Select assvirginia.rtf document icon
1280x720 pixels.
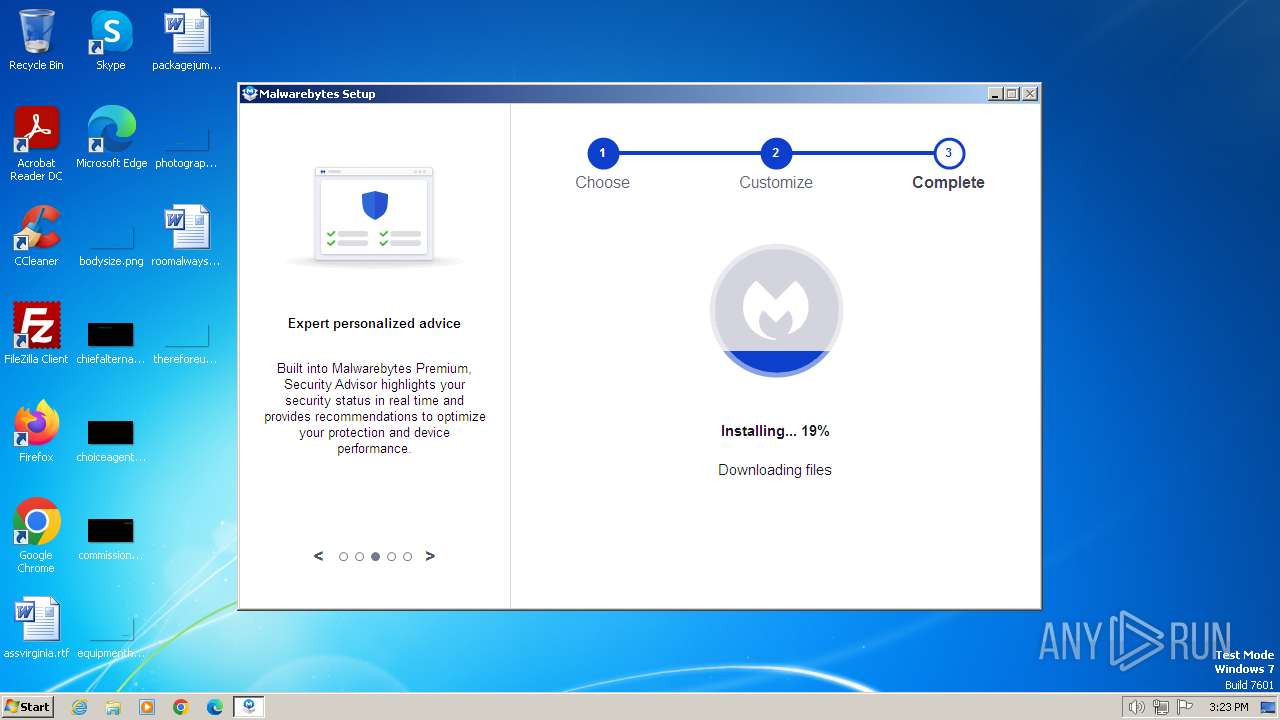click(36, 628)
